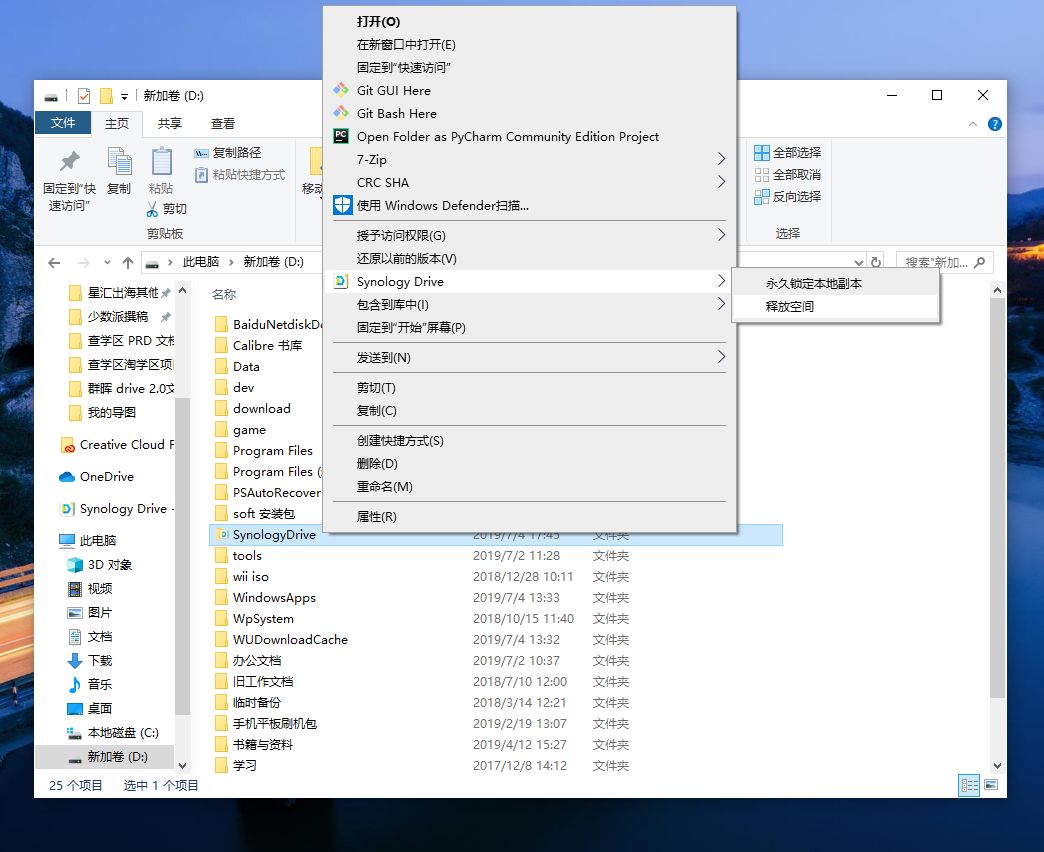This screenshot has width=1044, height=852.
Task: Click the Git Bash Here icon
Action: (341, 113)
